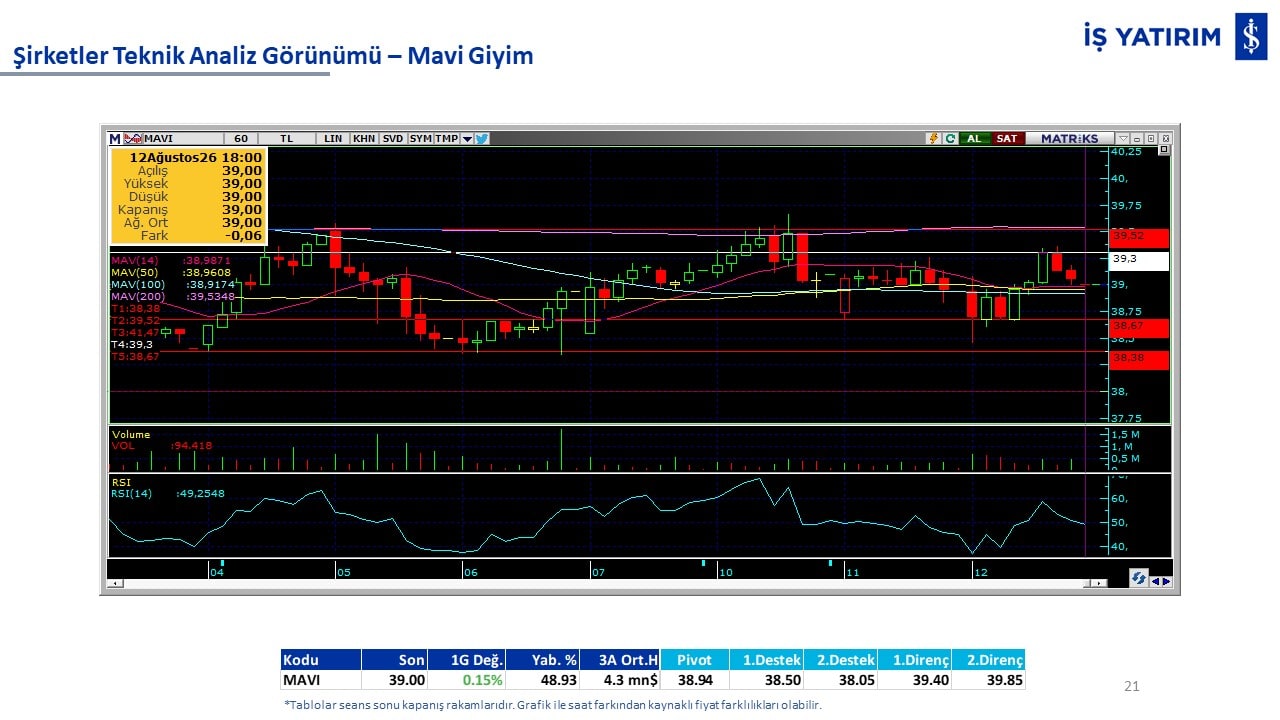The width and height of the screenshot is (1280, 720).
Task: Click the green refresh icon
Action: point(950,139)
